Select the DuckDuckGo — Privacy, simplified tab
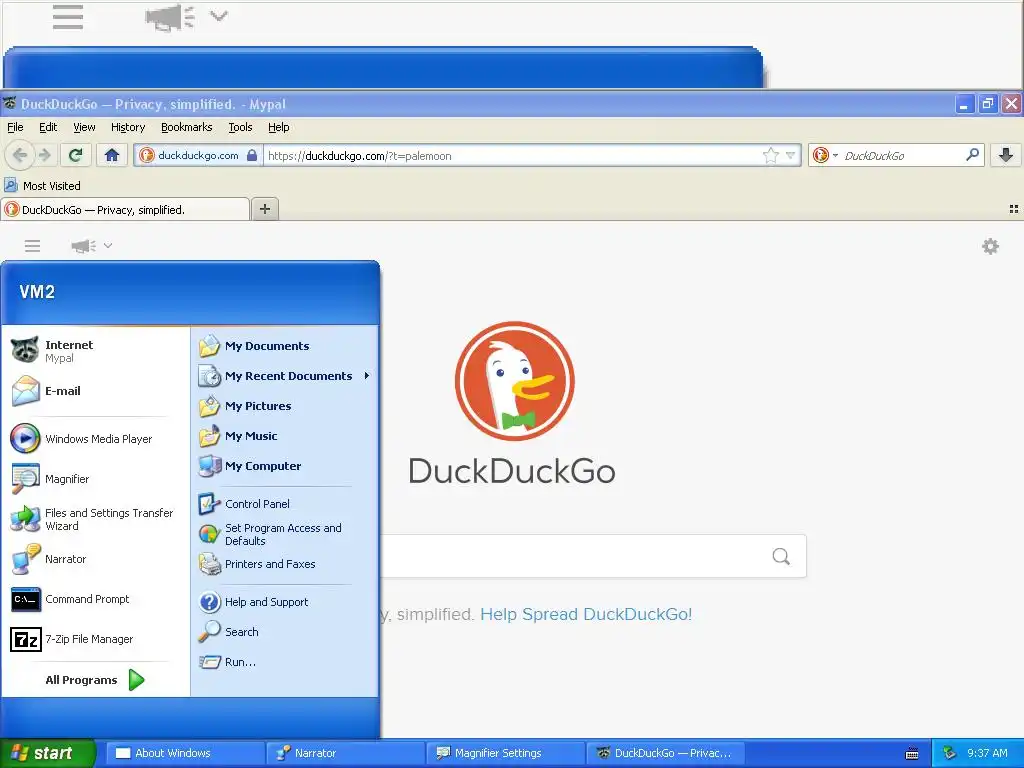The height and width of the screenshot is (768, 1024). click(x=125, y=210)
